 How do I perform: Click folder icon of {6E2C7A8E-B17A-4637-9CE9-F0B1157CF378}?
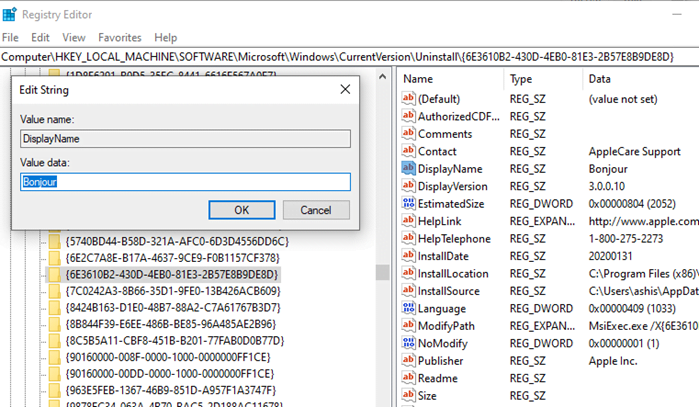pyautogui.click(x=54, y=258)
